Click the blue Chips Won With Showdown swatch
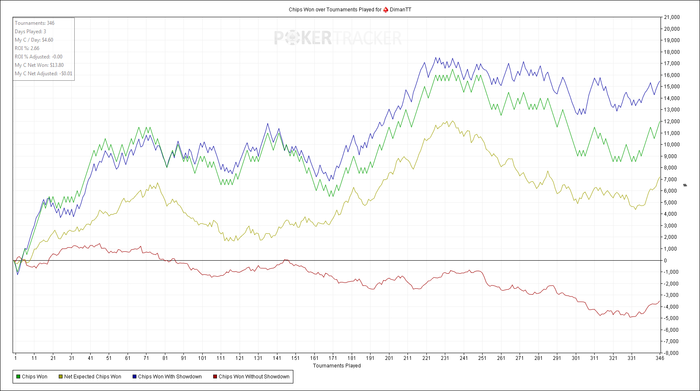Screen dimensions: 700x391 click(x=134, y=377)
